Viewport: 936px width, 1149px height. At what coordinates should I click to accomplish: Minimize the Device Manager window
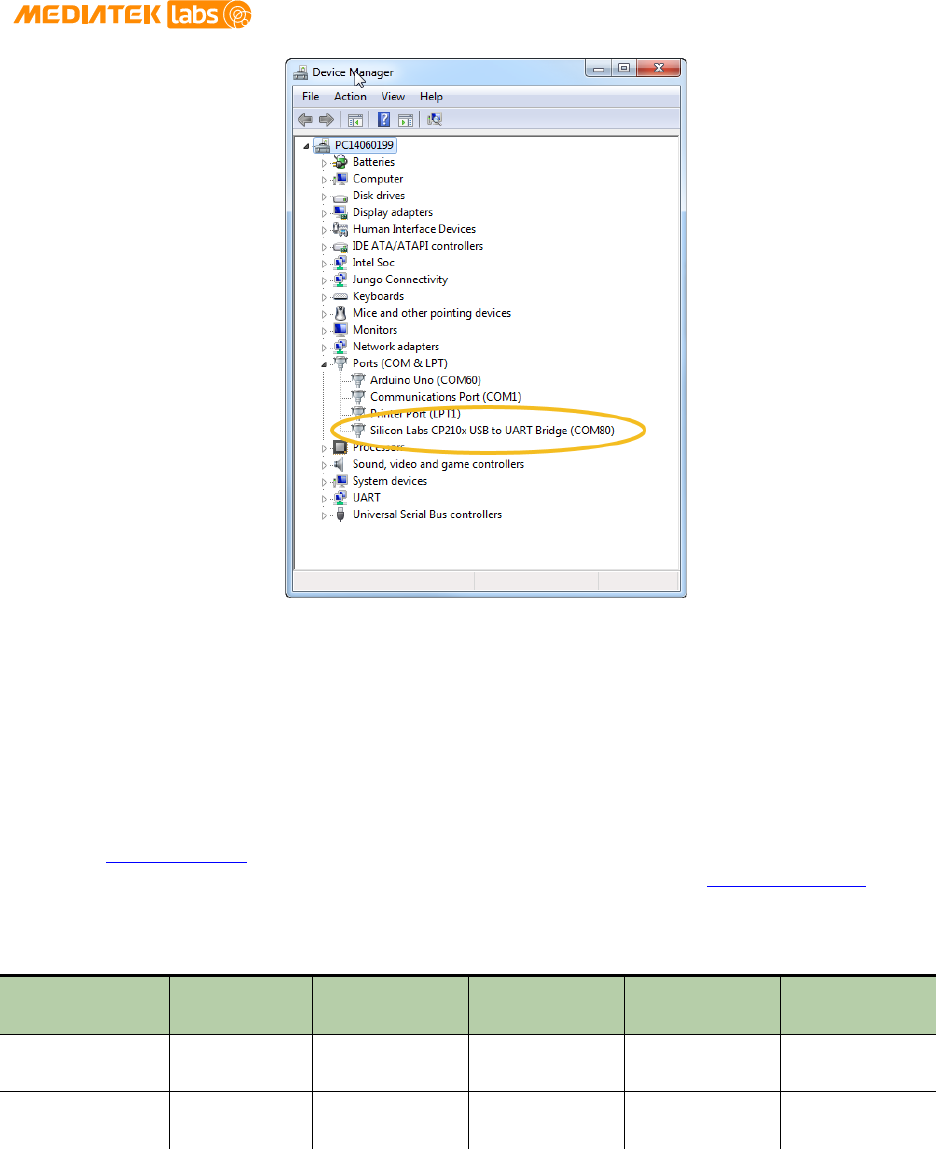[x=599, y=68]
